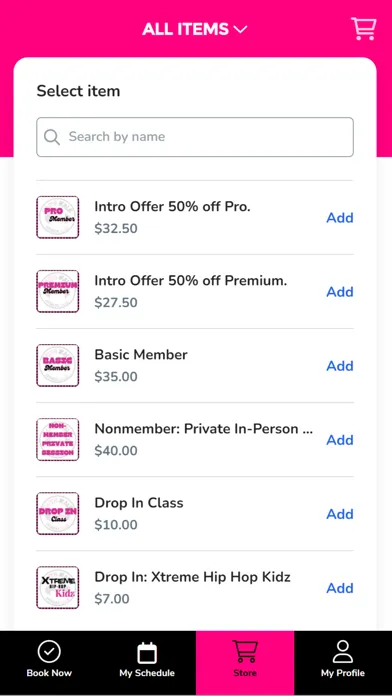Expand the ALL ITEMS category dropdown

coord(194,29)
